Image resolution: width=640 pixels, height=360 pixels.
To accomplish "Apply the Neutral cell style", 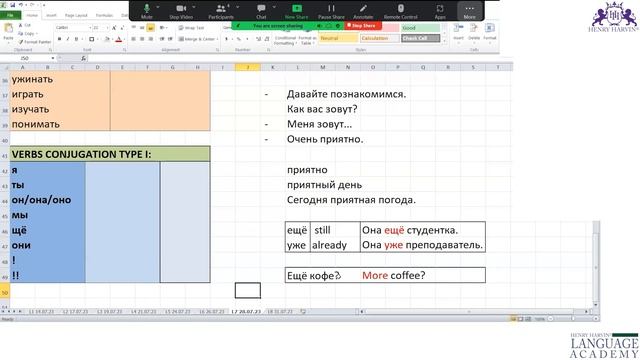I will [x=338, y=38].
